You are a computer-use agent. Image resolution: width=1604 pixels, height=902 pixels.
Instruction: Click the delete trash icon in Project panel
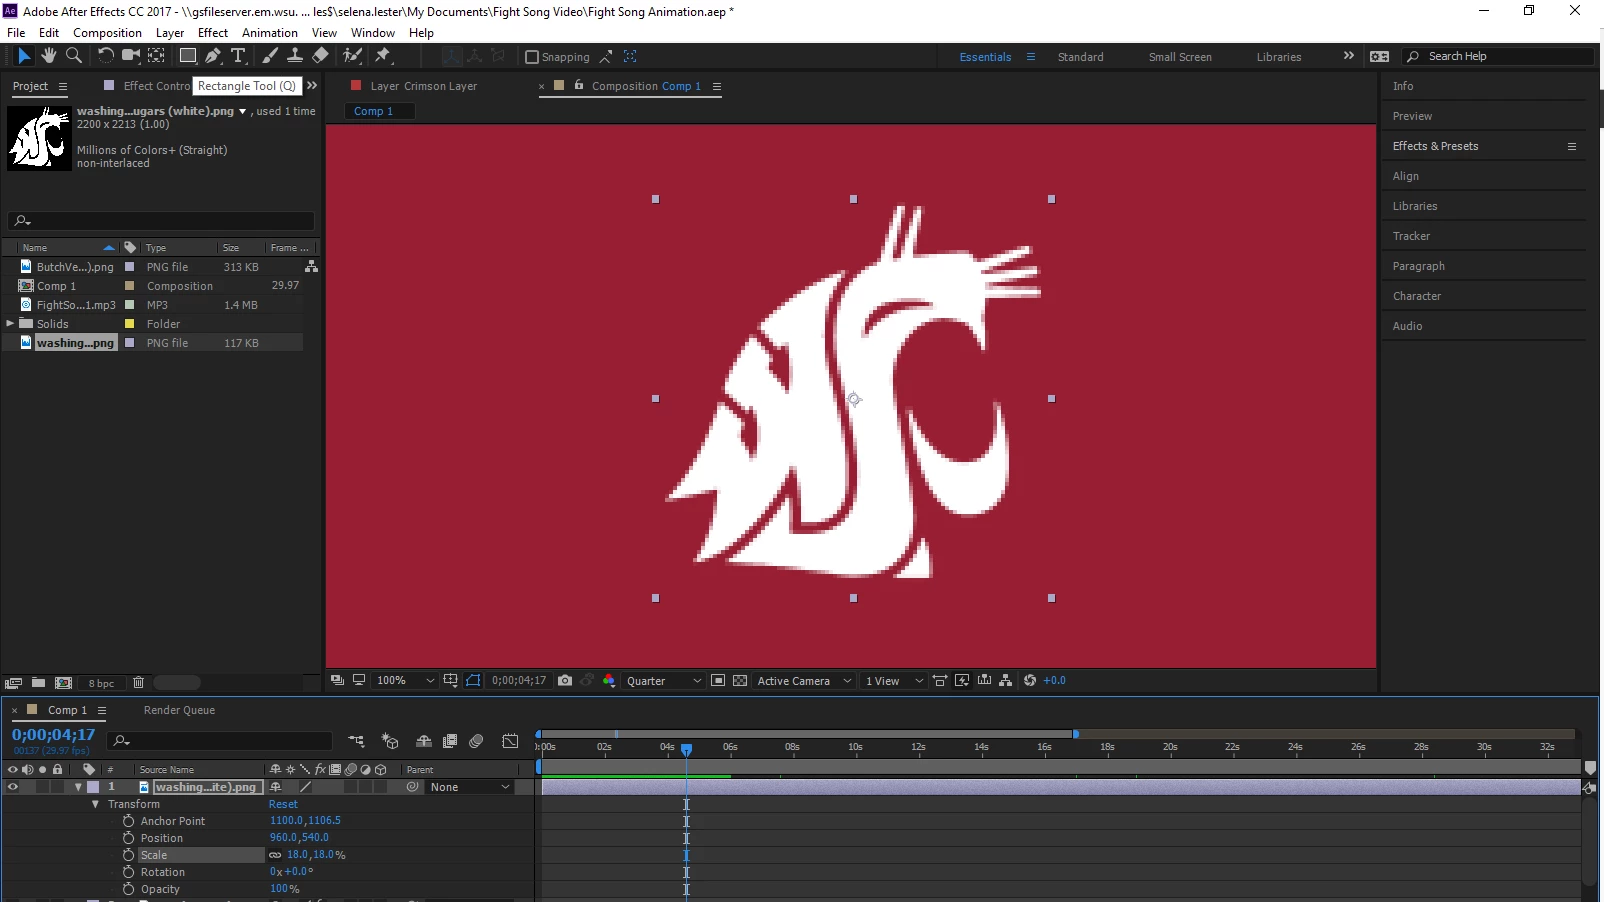tap(139, 683)
